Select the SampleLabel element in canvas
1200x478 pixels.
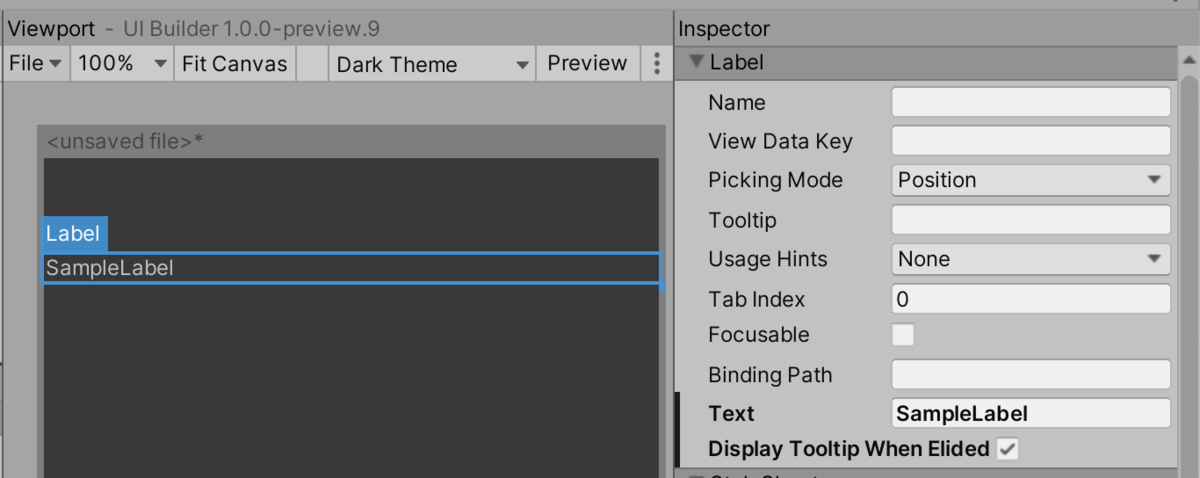(x=350, y=268)
